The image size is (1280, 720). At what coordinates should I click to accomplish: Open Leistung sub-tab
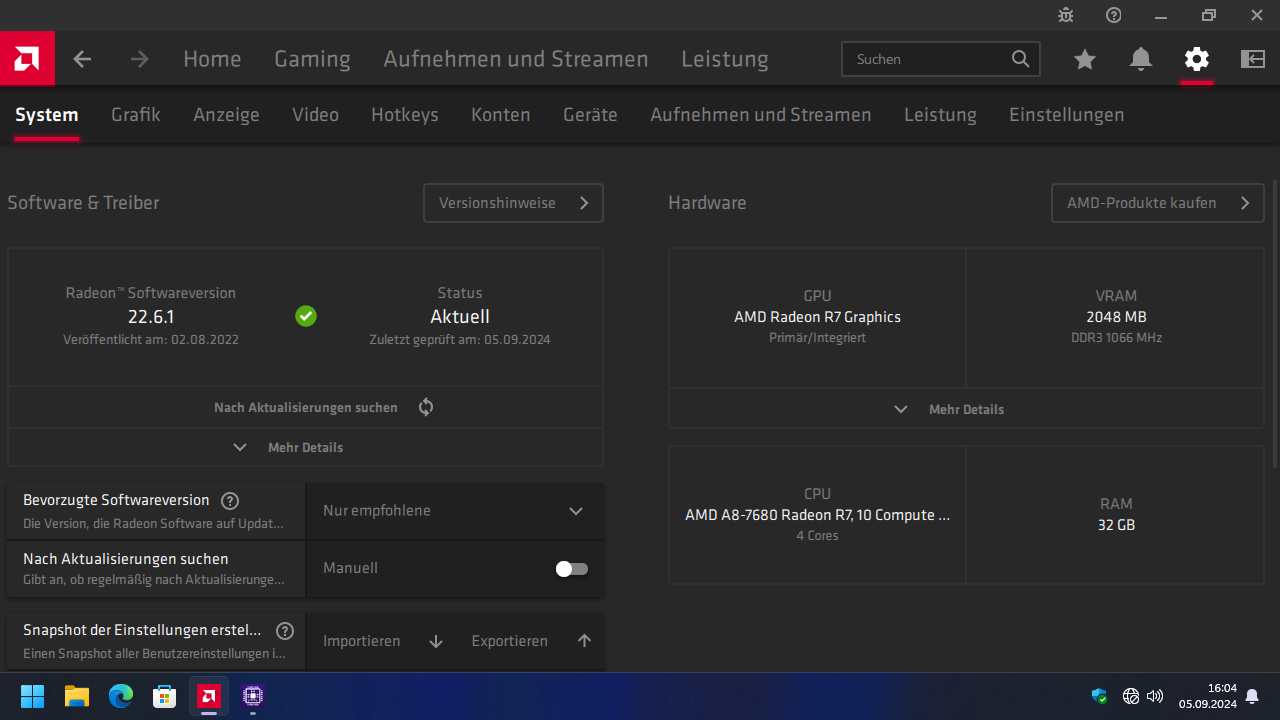940,115
